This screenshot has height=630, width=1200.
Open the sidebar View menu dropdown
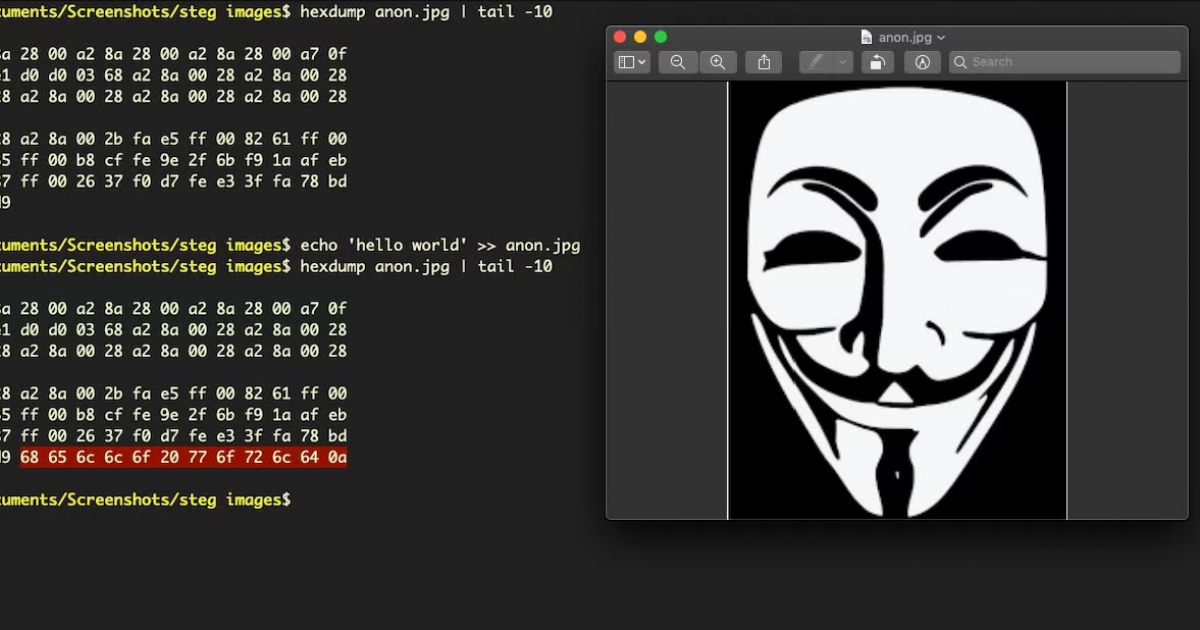click(x=632, y=62)
